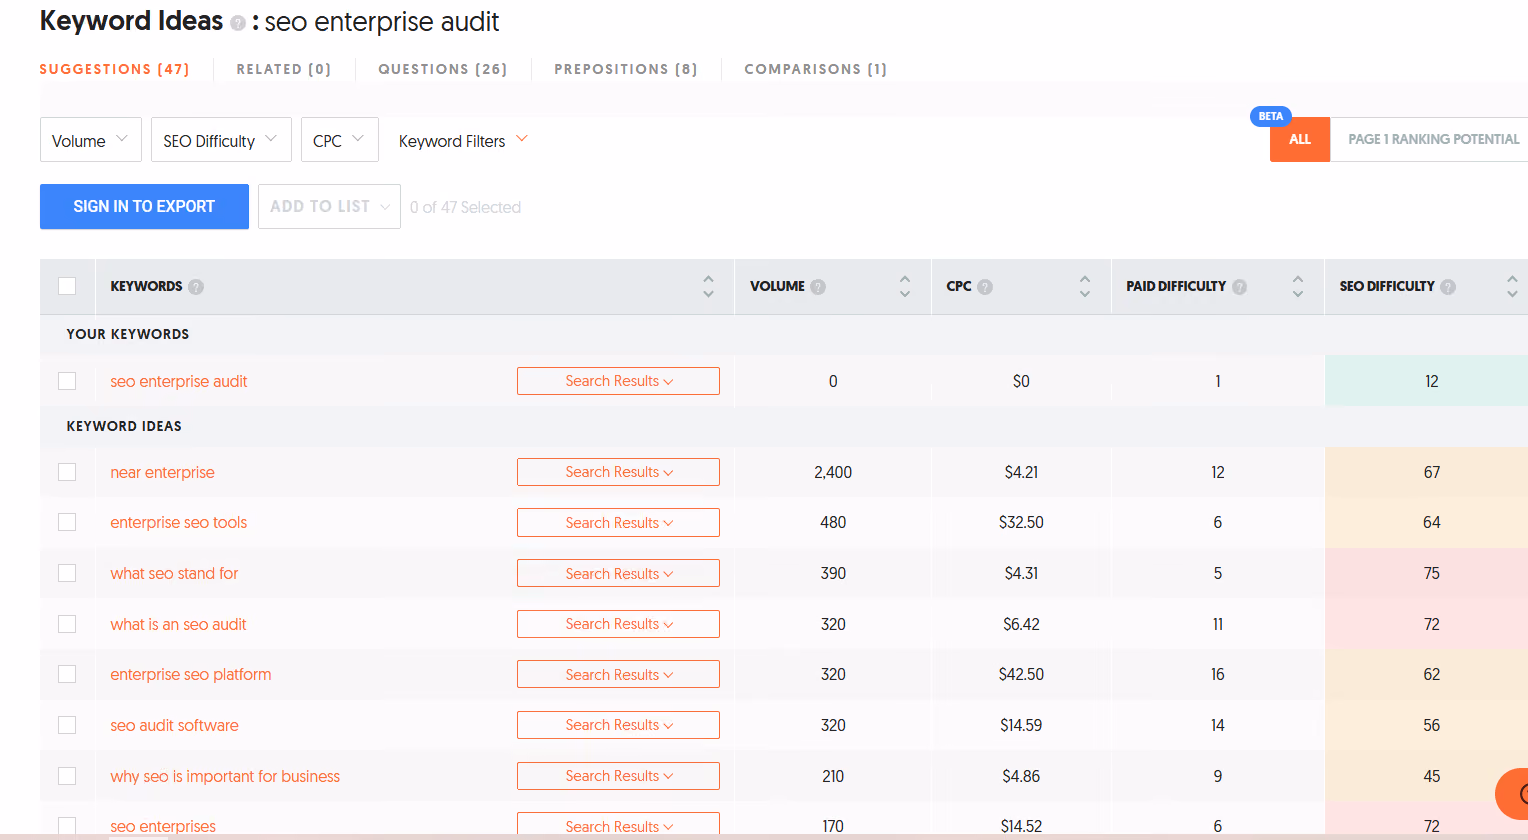
Task: Open the 'near enterprise' keyword link
Action: 162,472
